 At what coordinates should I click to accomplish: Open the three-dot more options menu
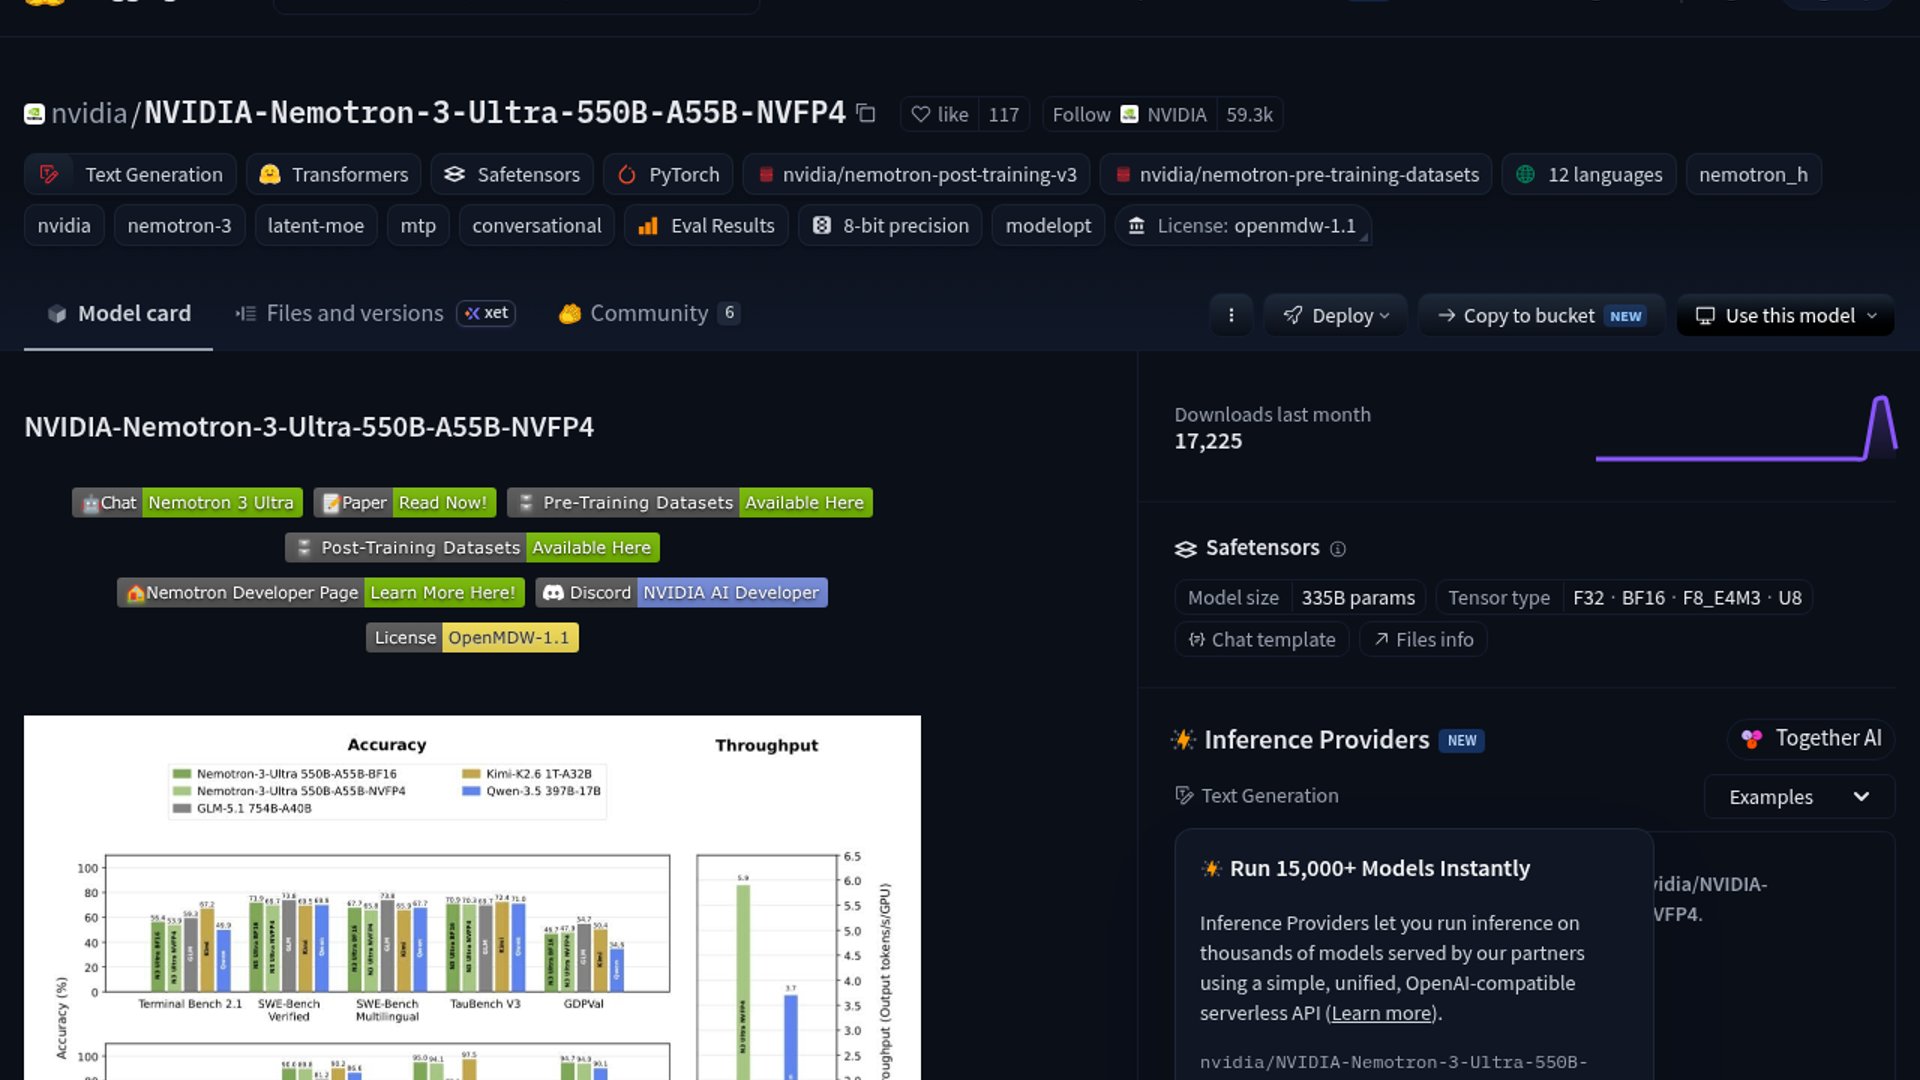pos(1231,316)
